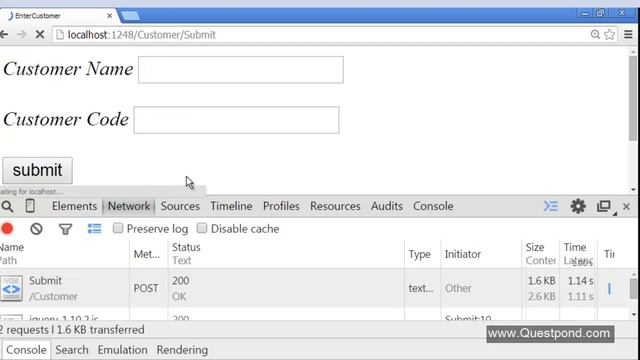
Task: Click the browser forward arrow
Action: click(22, 35)
